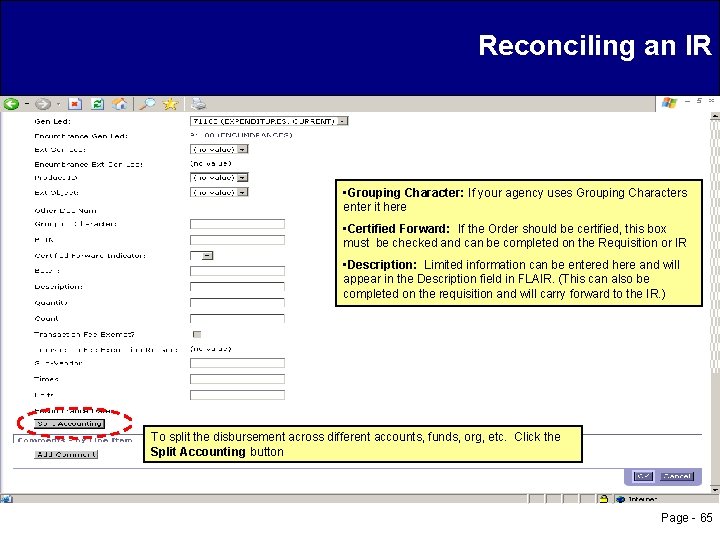This screenshot has width=720, height=540.
Task: Click the page icon at status bar left
Action: tap(6, 499)
